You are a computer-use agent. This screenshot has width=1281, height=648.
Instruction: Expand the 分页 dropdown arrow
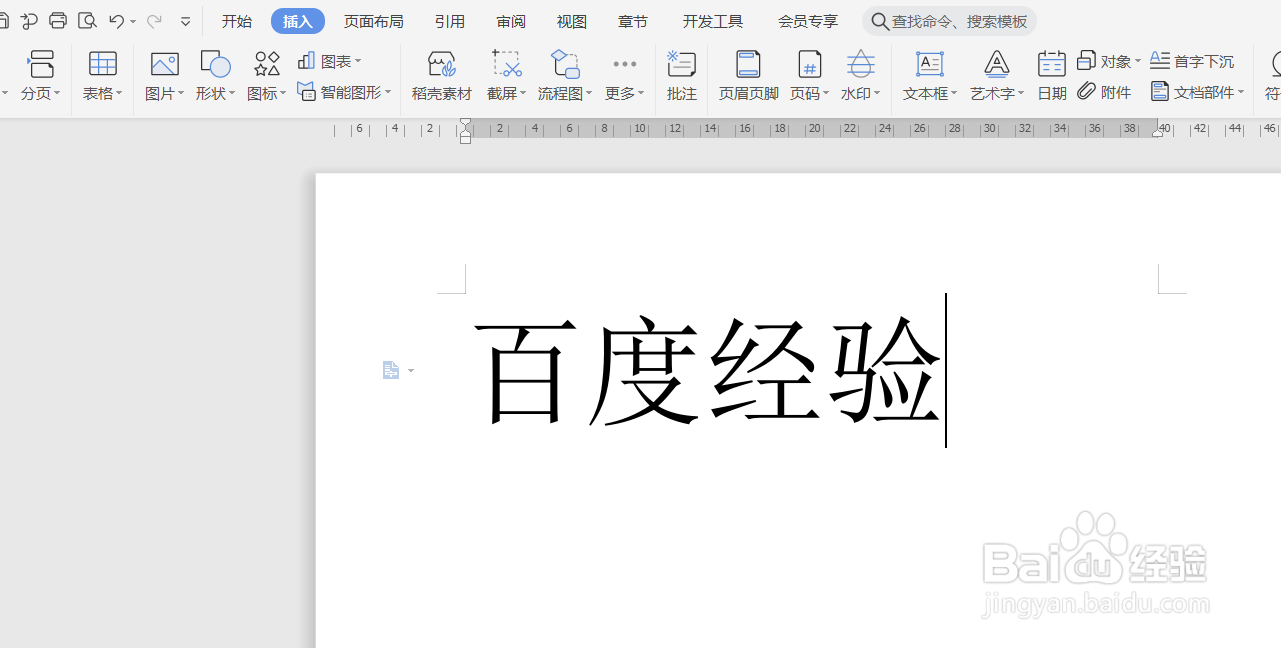coord(57,93)
